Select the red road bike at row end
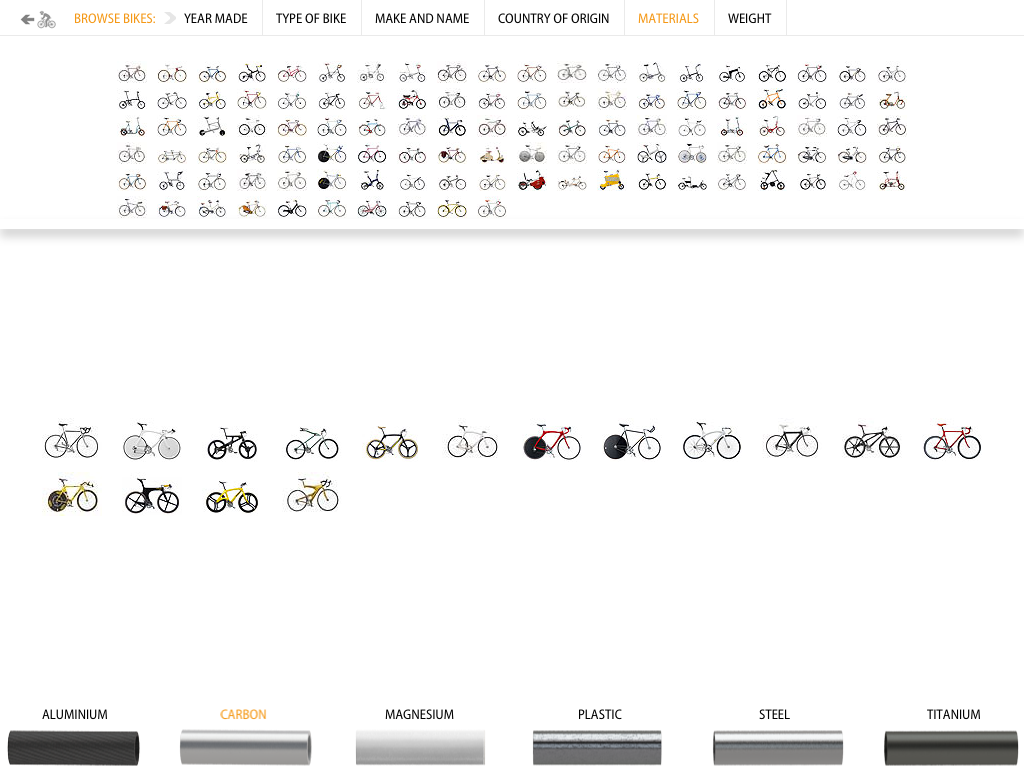This screenshot has width=1024, height=768. coord(952,441)
